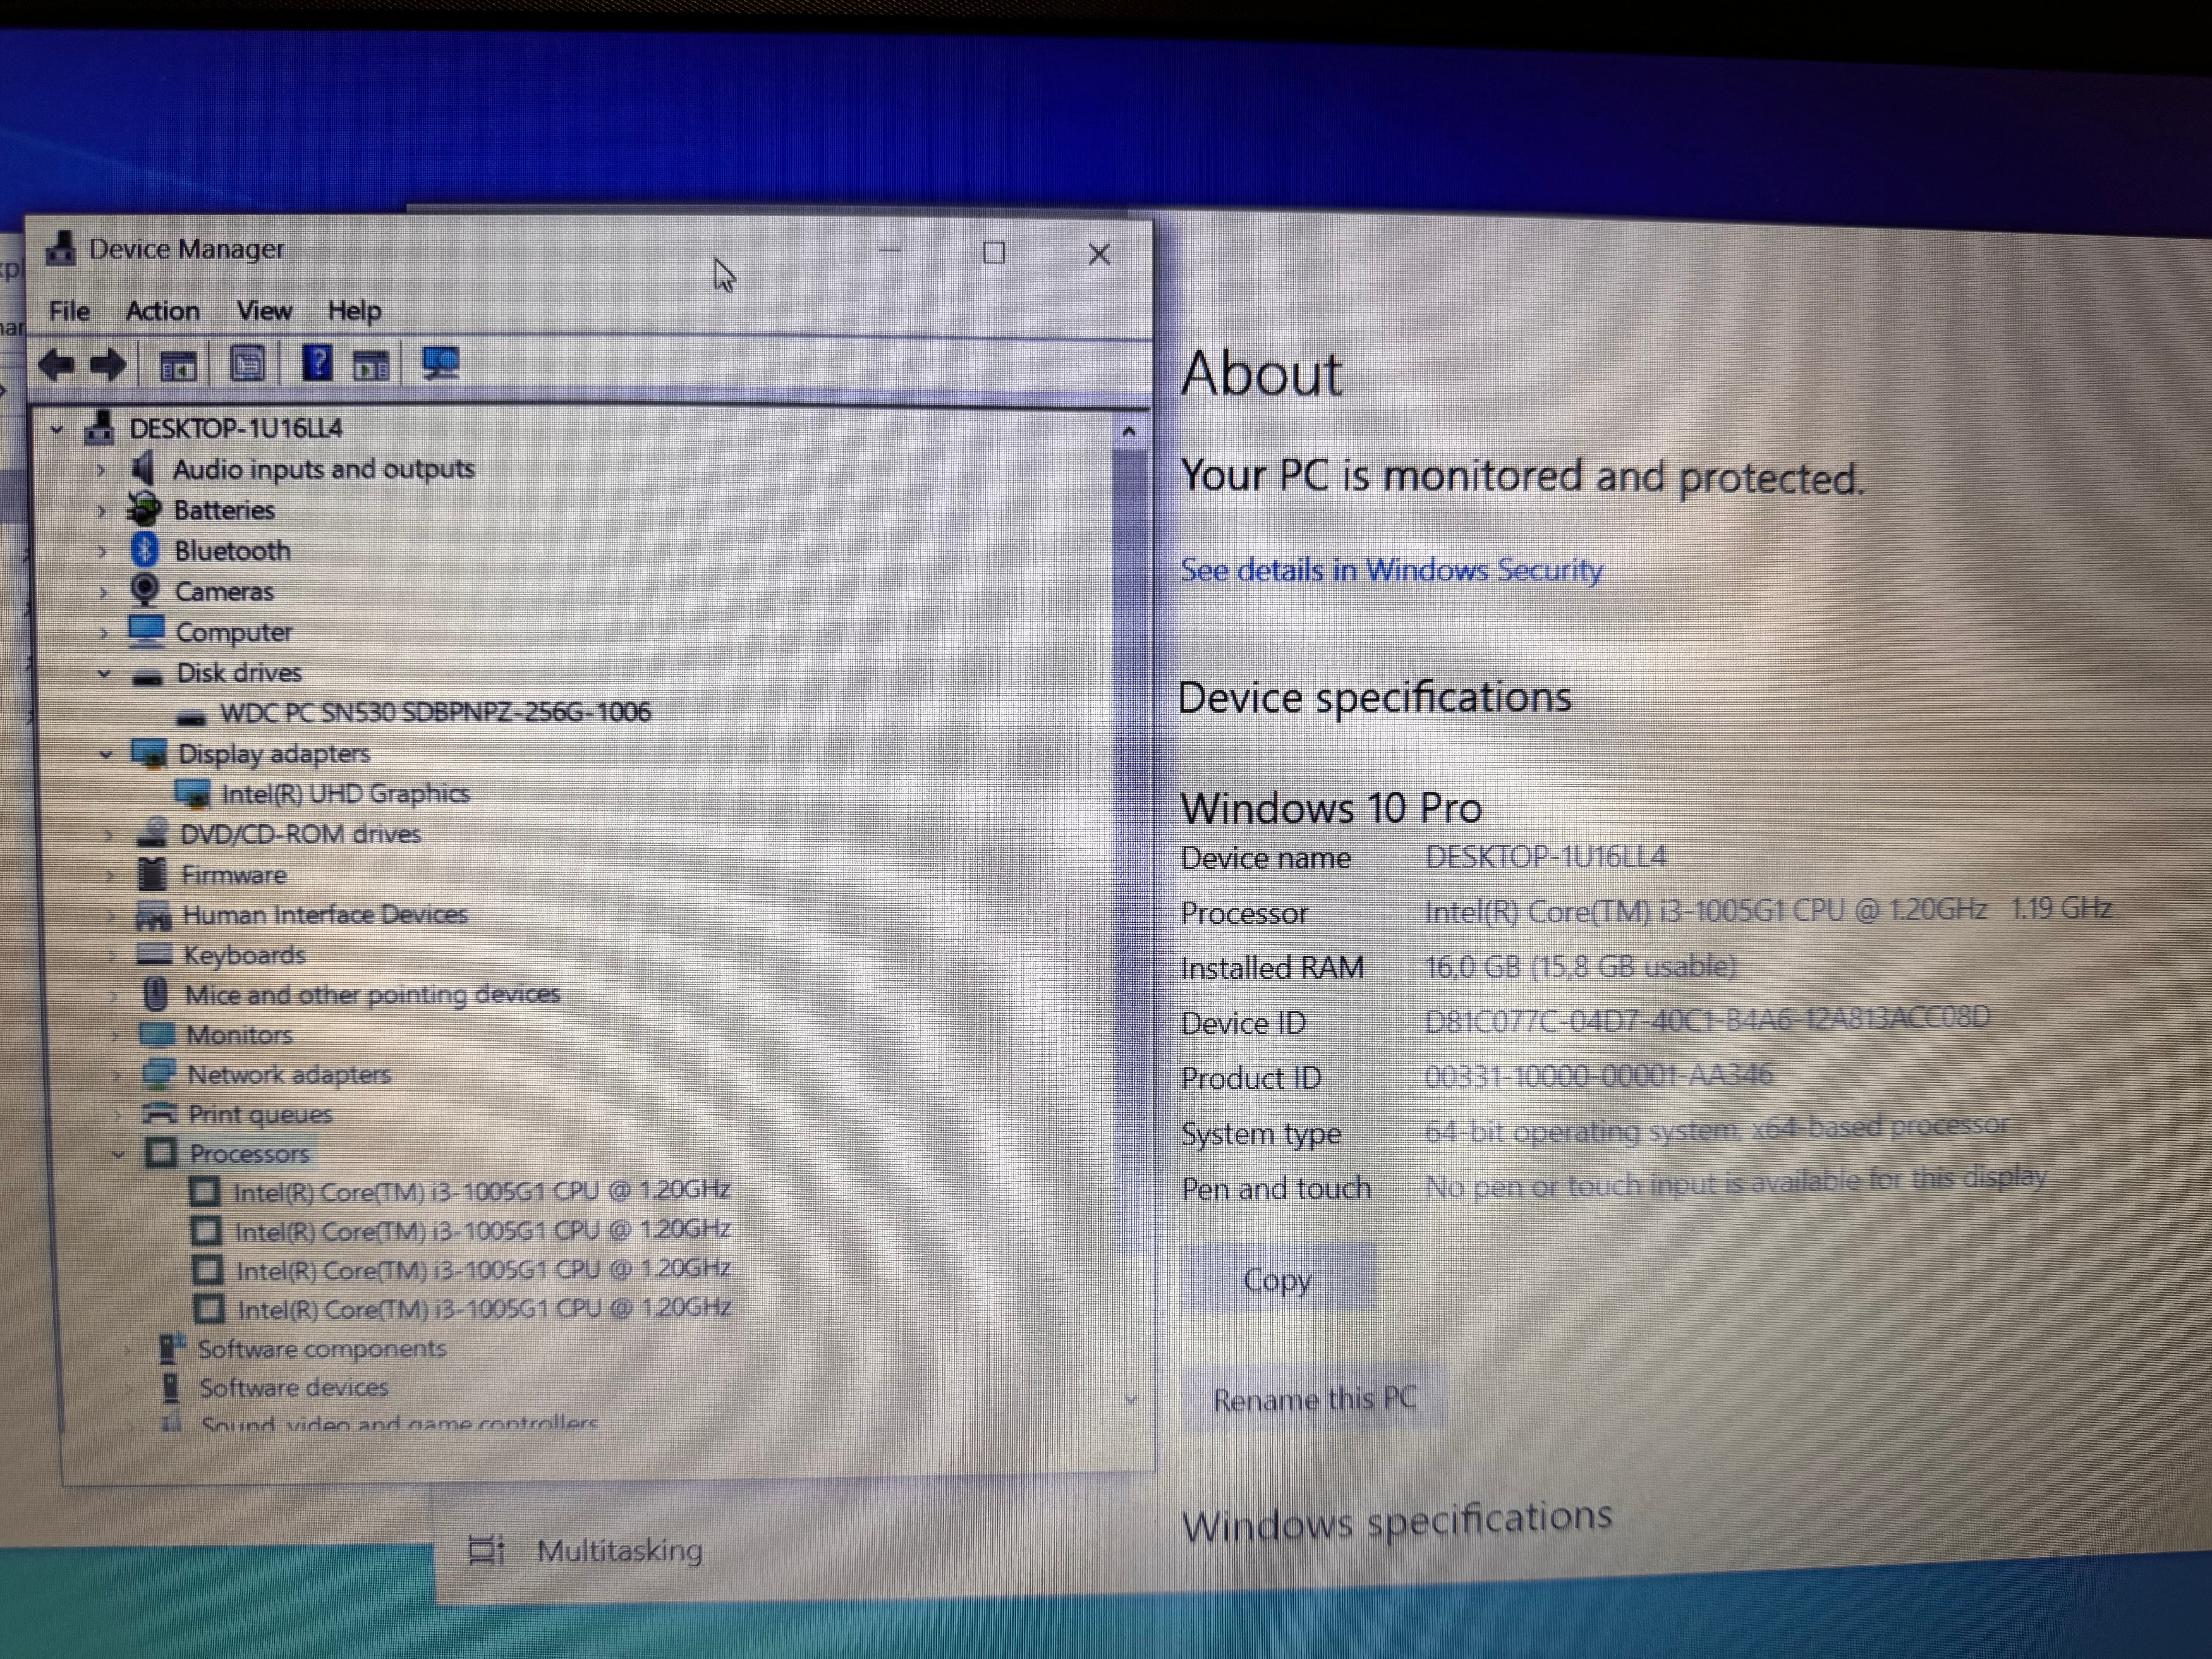Click the Network adapters icon

tap(158, 1074)
